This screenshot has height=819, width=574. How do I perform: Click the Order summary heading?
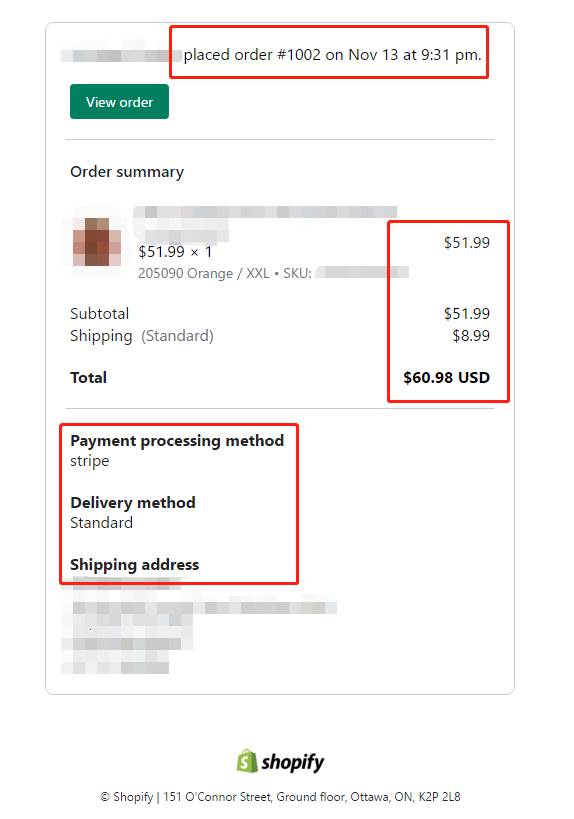(x=127, y=172)
